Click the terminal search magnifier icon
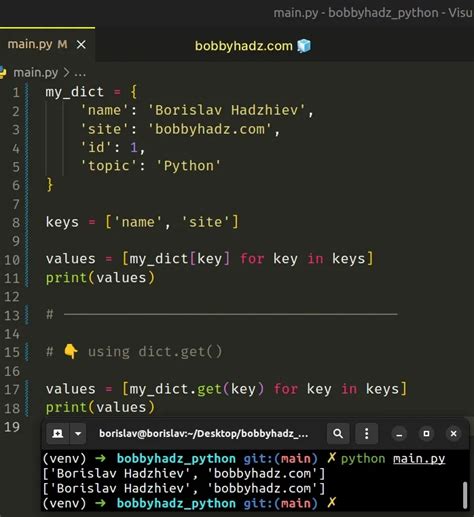Viewport: 474px width, 517px height. 338,433
